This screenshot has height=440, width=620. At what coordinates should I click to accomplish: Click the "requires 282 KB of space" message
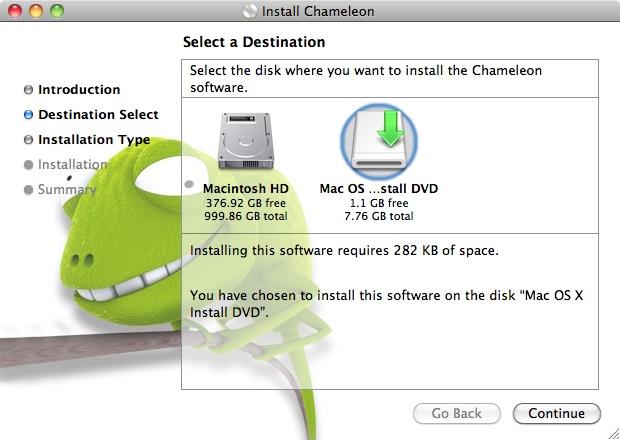(344, 251)
